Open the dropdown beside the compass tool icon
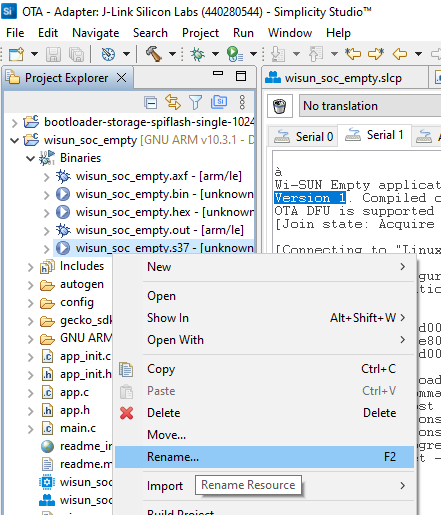Viewport: 441px width, 515px height. tap(126, 54)
